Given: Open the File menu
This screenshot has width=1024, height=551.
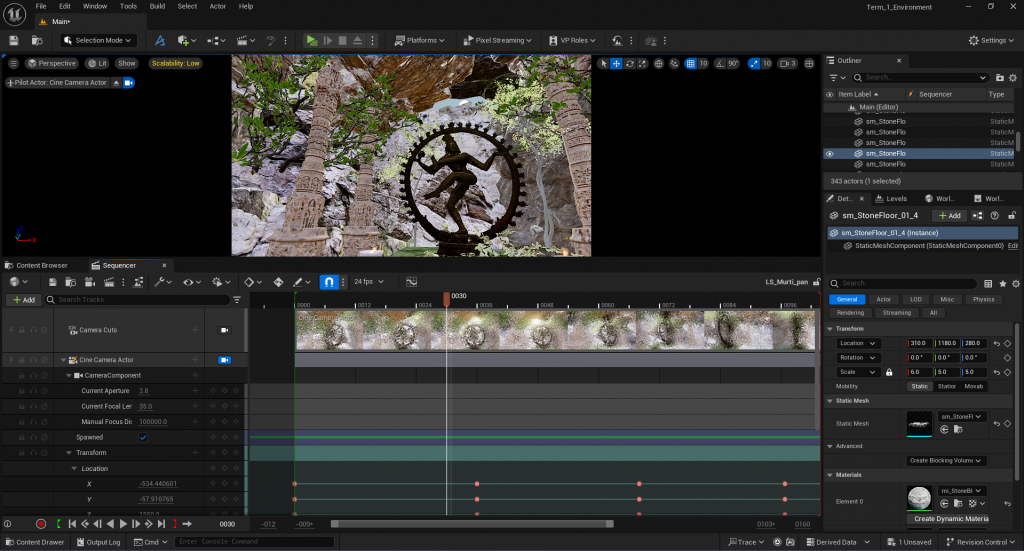Looking at the screenshot, I should 40,7.
